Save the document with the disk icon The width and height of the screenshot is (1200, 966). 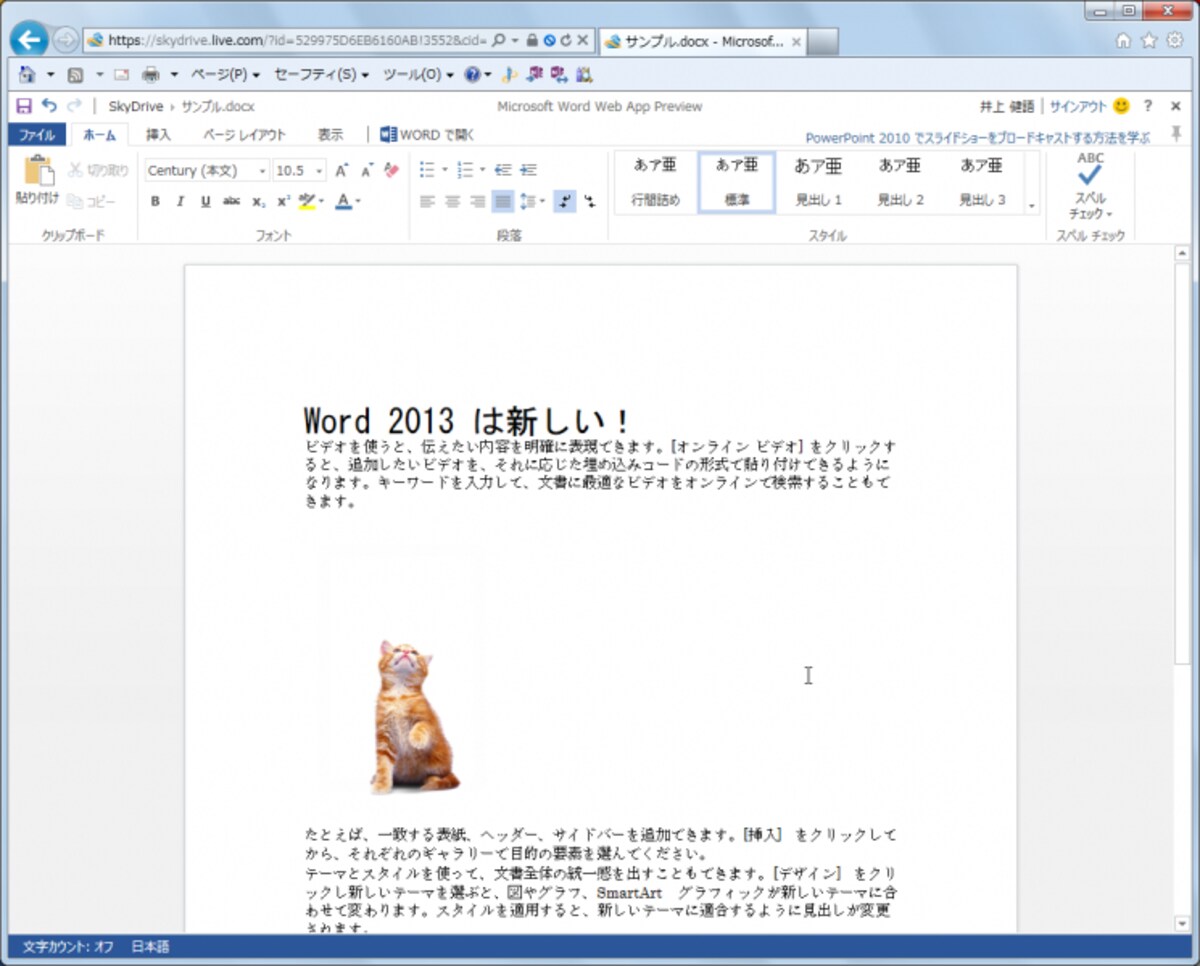pos(25,106)
